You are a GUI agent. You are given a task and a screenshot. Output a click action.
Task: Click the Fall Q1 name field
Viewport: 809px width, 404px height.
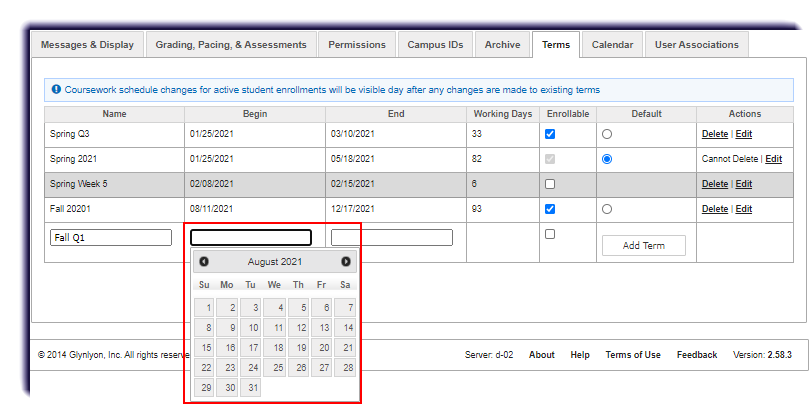(110, 238)
